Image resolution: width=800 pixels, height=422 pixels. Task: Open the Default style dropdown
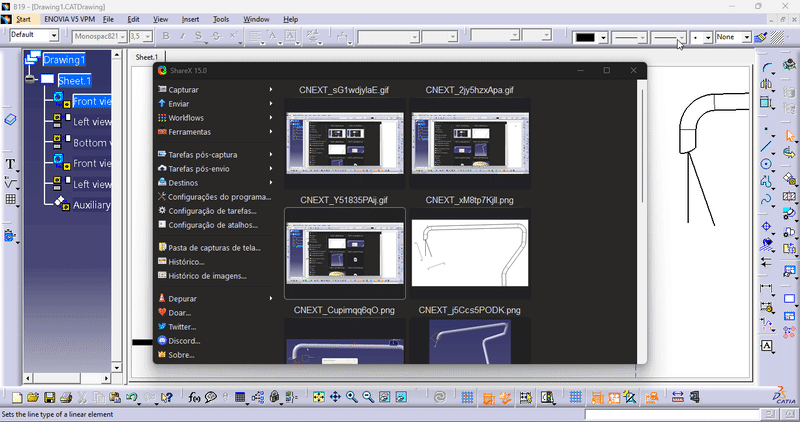tap(54, 36)
